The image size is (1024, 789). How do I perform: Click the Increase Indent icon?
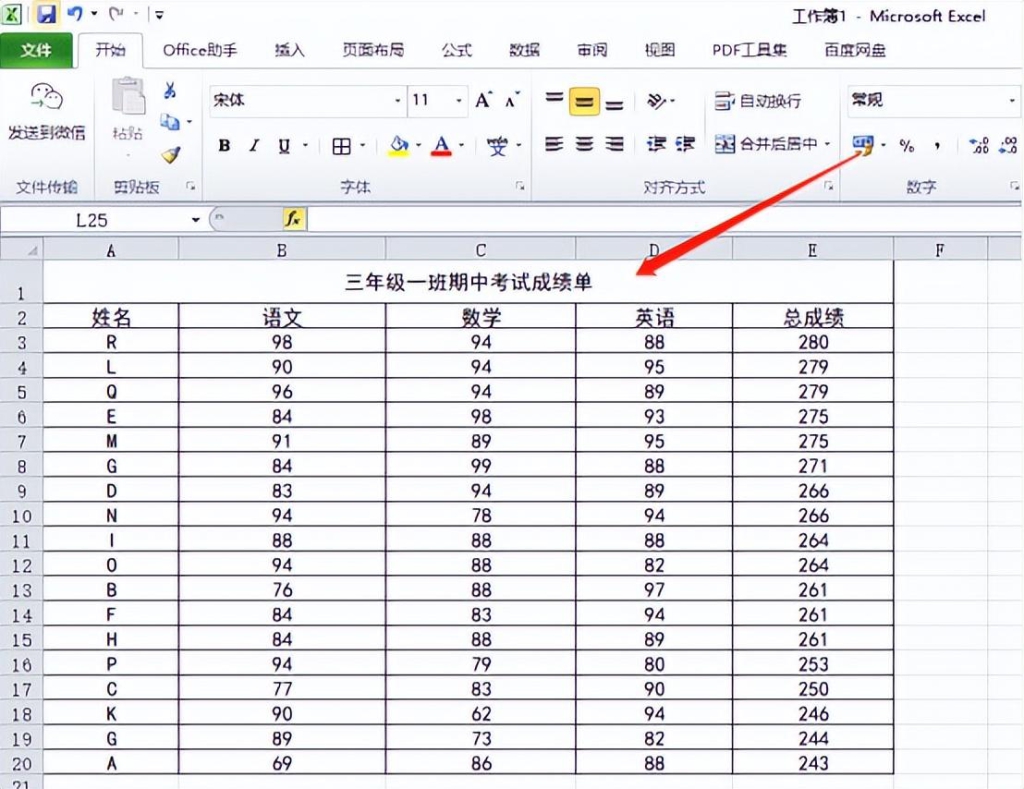tap(684, 144)
